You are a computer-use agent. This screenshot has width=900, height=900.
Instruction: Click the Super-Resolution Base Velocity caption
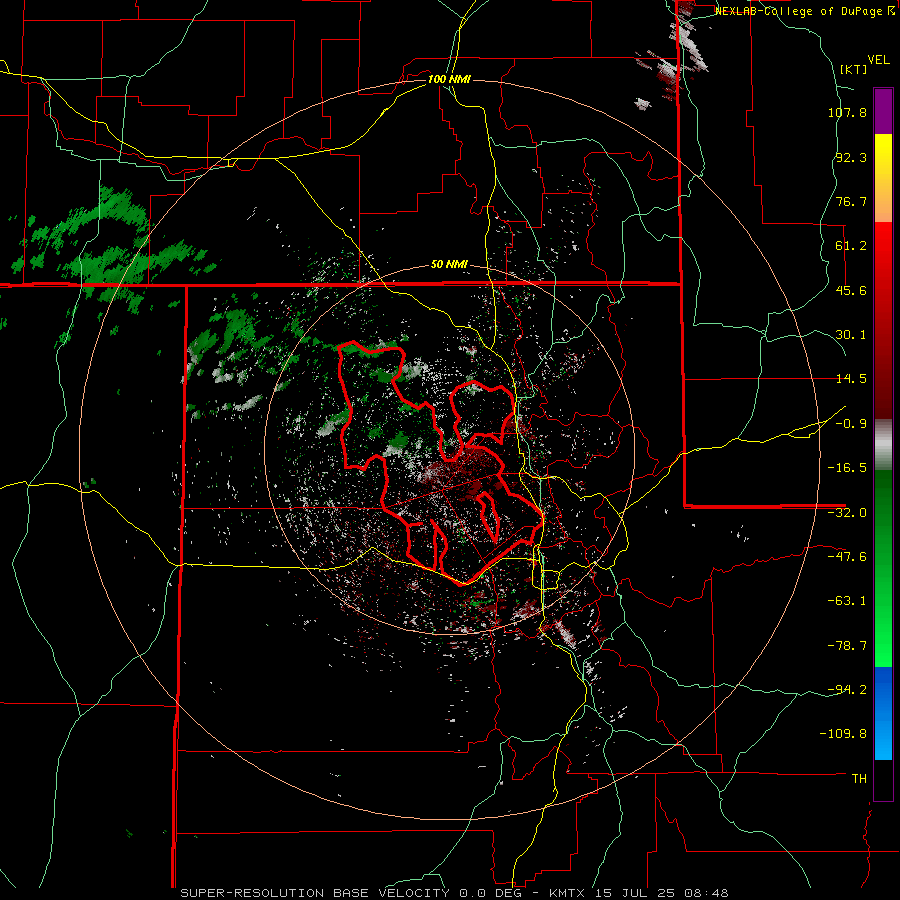pyautogui.click(x=454, y=893)
